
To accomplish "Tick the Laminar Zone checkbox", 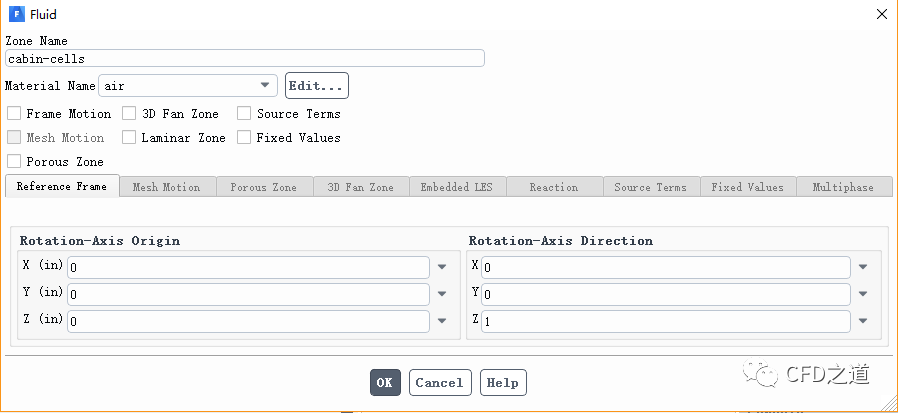I will tap(130, 138).
